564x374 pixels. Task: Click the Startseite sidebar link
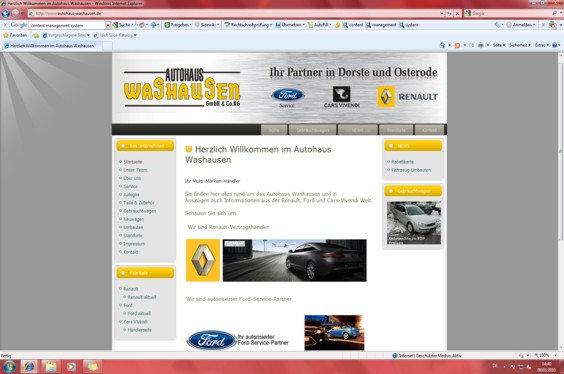(x=133, y=162)
